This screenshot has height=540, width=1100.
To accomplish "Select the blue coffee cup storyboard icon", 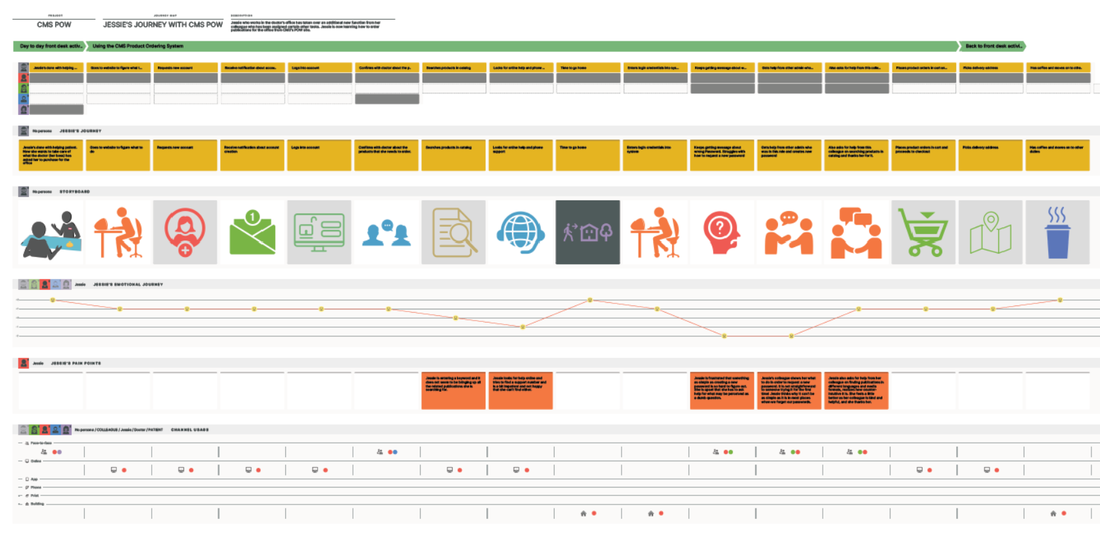I will click(x=1058, y=233).
